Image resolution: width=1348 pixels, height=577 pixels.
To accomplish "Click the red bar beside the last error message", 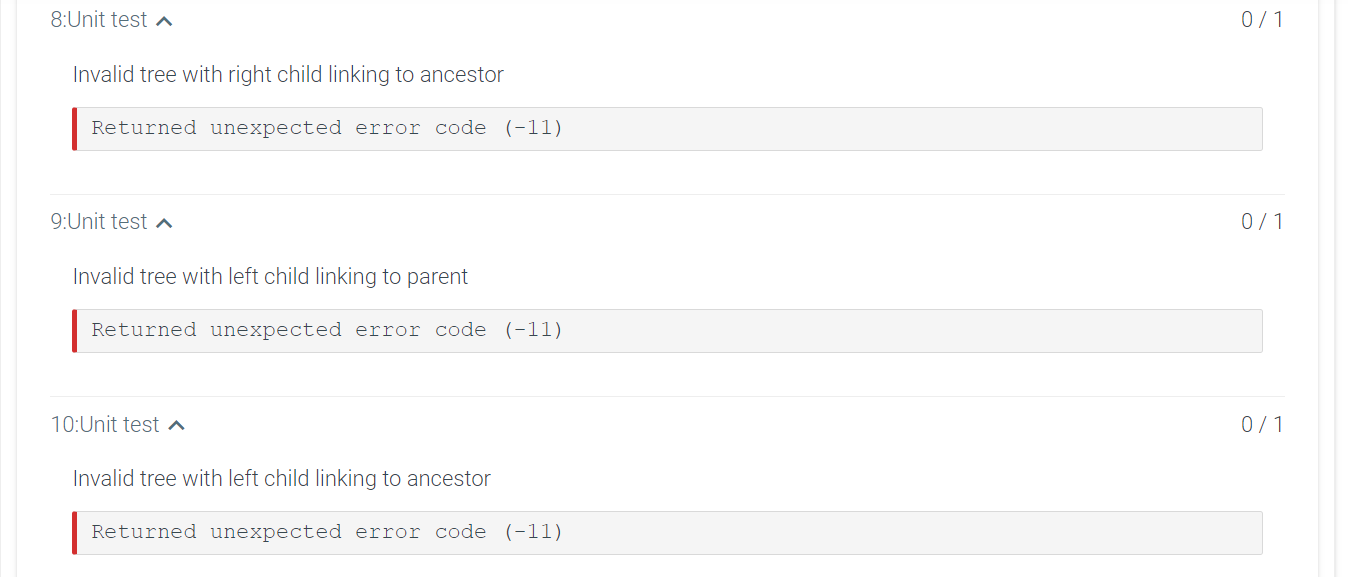I will click(x=74, y=532).
